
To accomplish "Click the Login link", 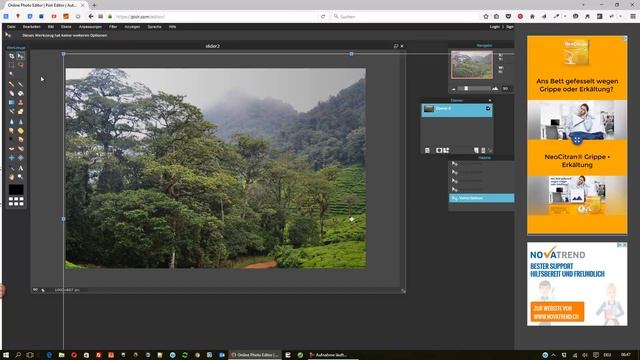I will 494,27.
